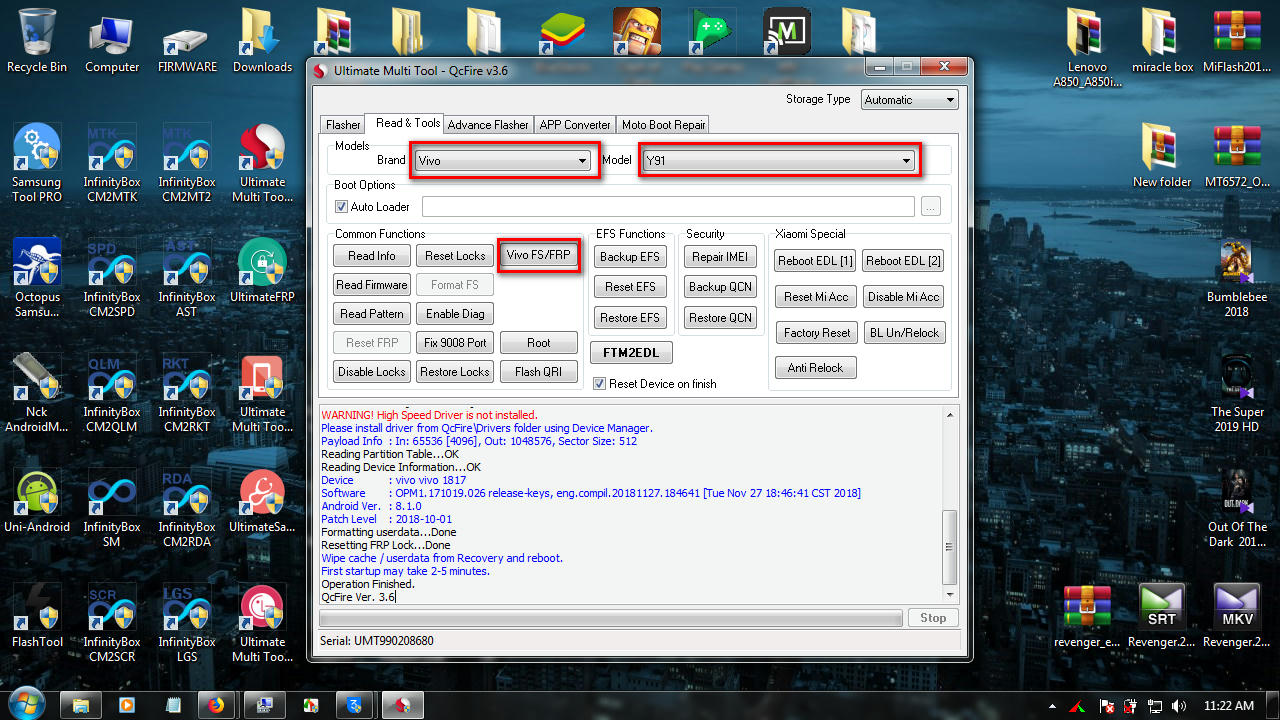The height and width of the screenshot is (720, 1280).
Task: Click the Fix 9008 Port button
Action: tap(455, 343)
